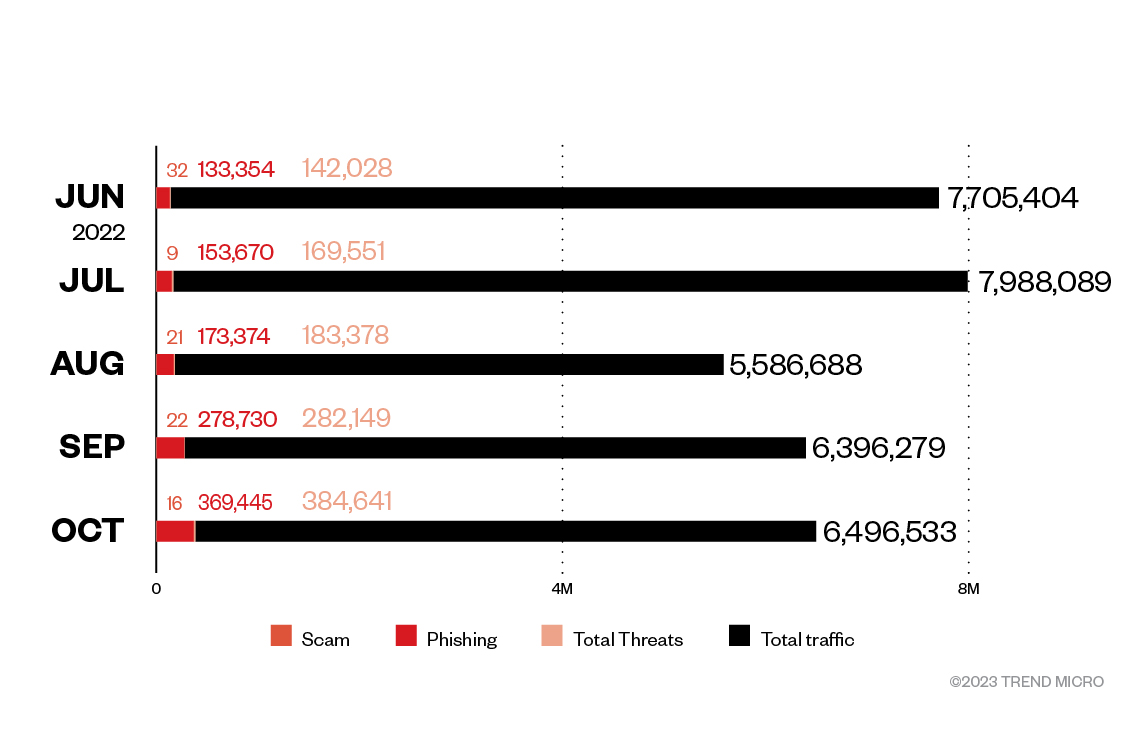Click the JUL total traffic value 7,988,089
Image resolution: width=1146 pixels, height=730 pixels.
click(1045, 281)
